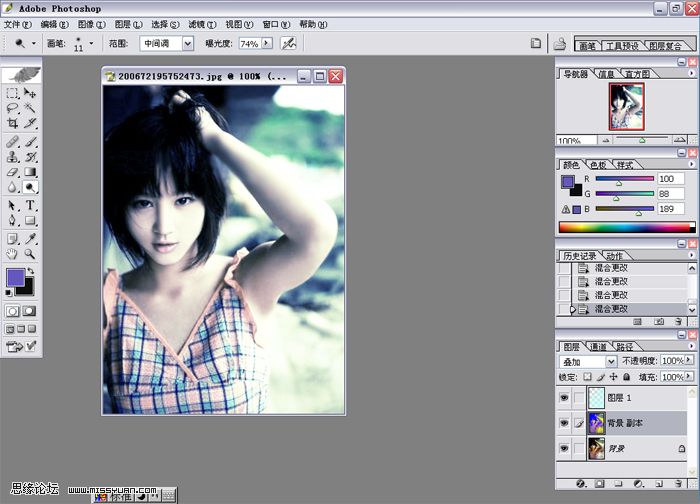Screen dimensions: 700x504
Task: Switch to the 通道 tab
Action: click(598, 346)
